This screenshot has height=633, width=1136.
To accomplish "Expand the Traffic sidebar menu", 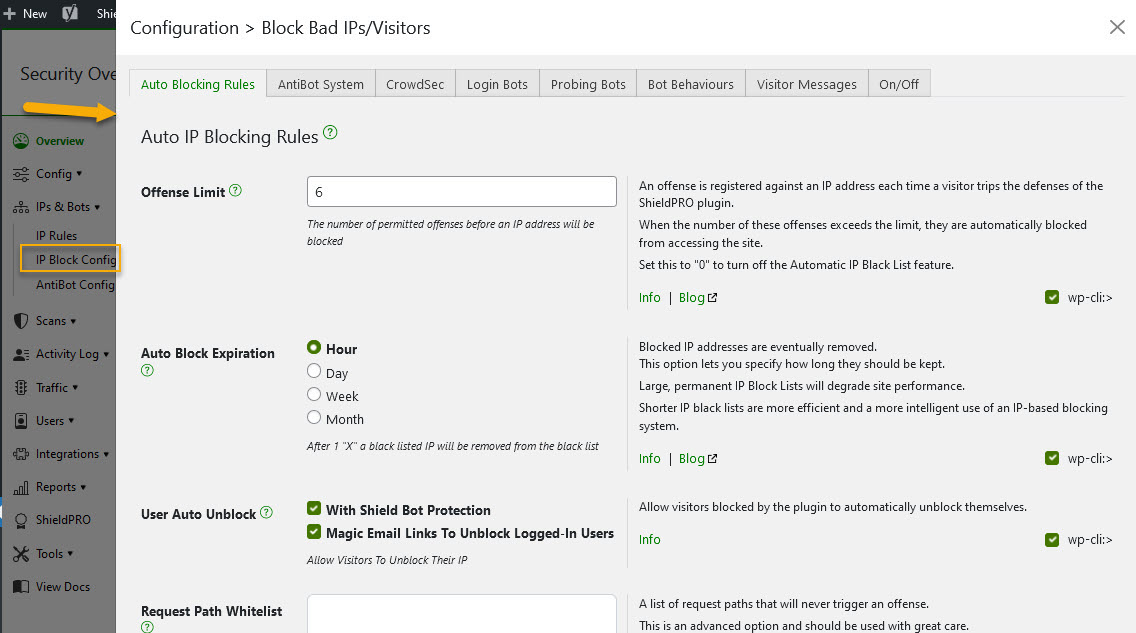I will click(57, 387).
